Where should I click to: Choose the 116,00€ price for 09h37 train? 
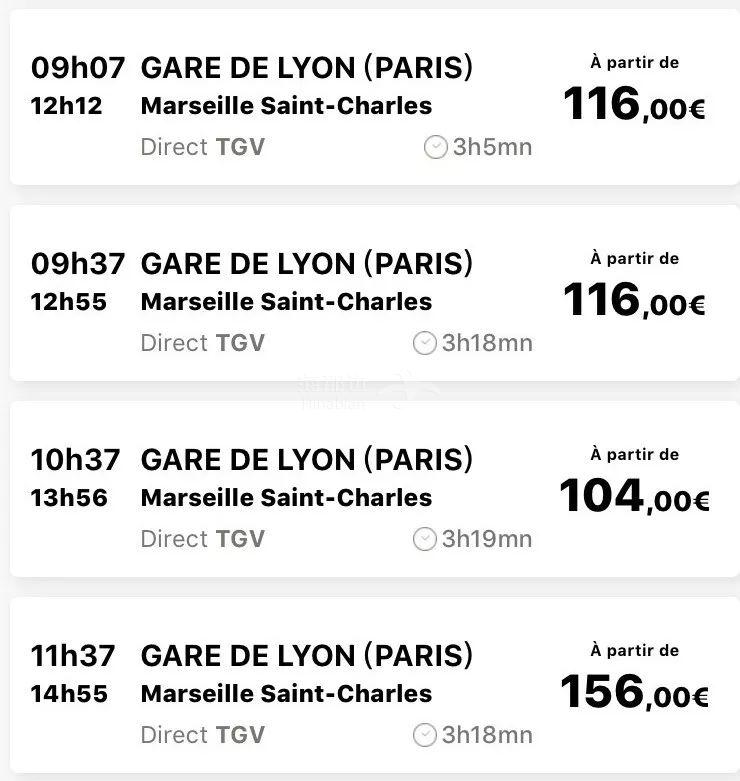(x=634, y=300)
